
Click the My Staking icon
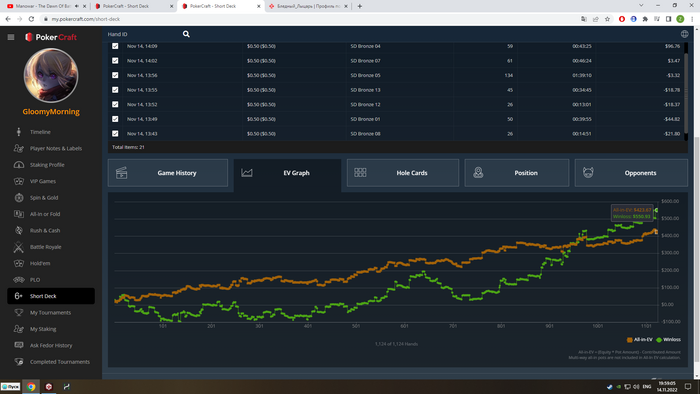19,329
